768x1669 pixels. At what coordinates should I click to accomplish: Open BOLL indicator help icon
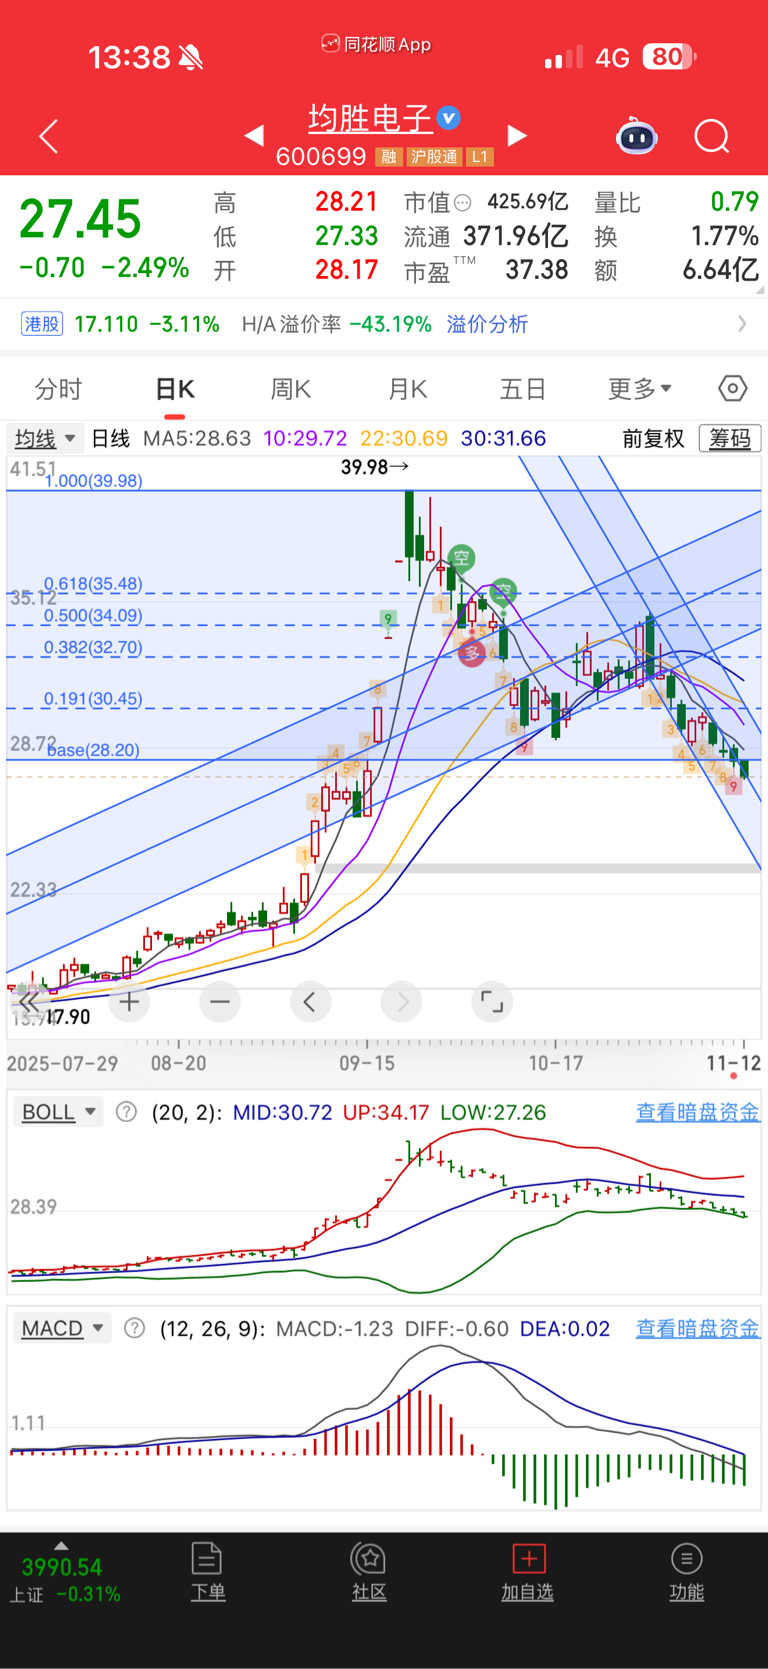tap(126, 1112)
